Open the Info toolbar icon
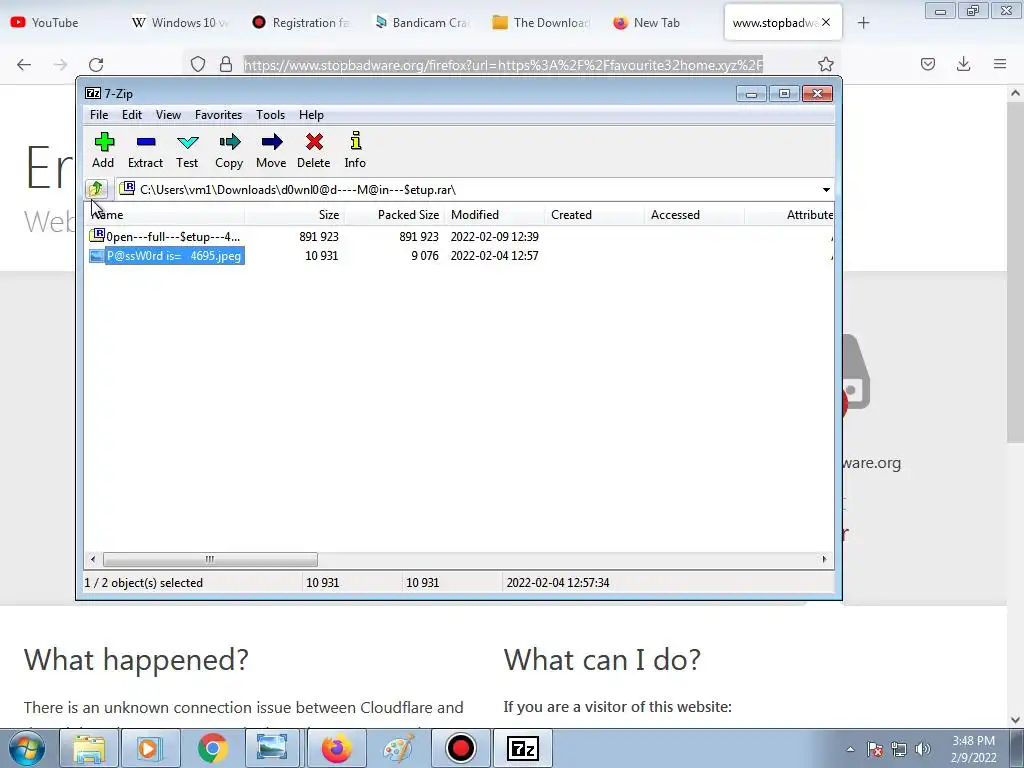The height and width of the screenshot is (768, 1024). [355, 150]
